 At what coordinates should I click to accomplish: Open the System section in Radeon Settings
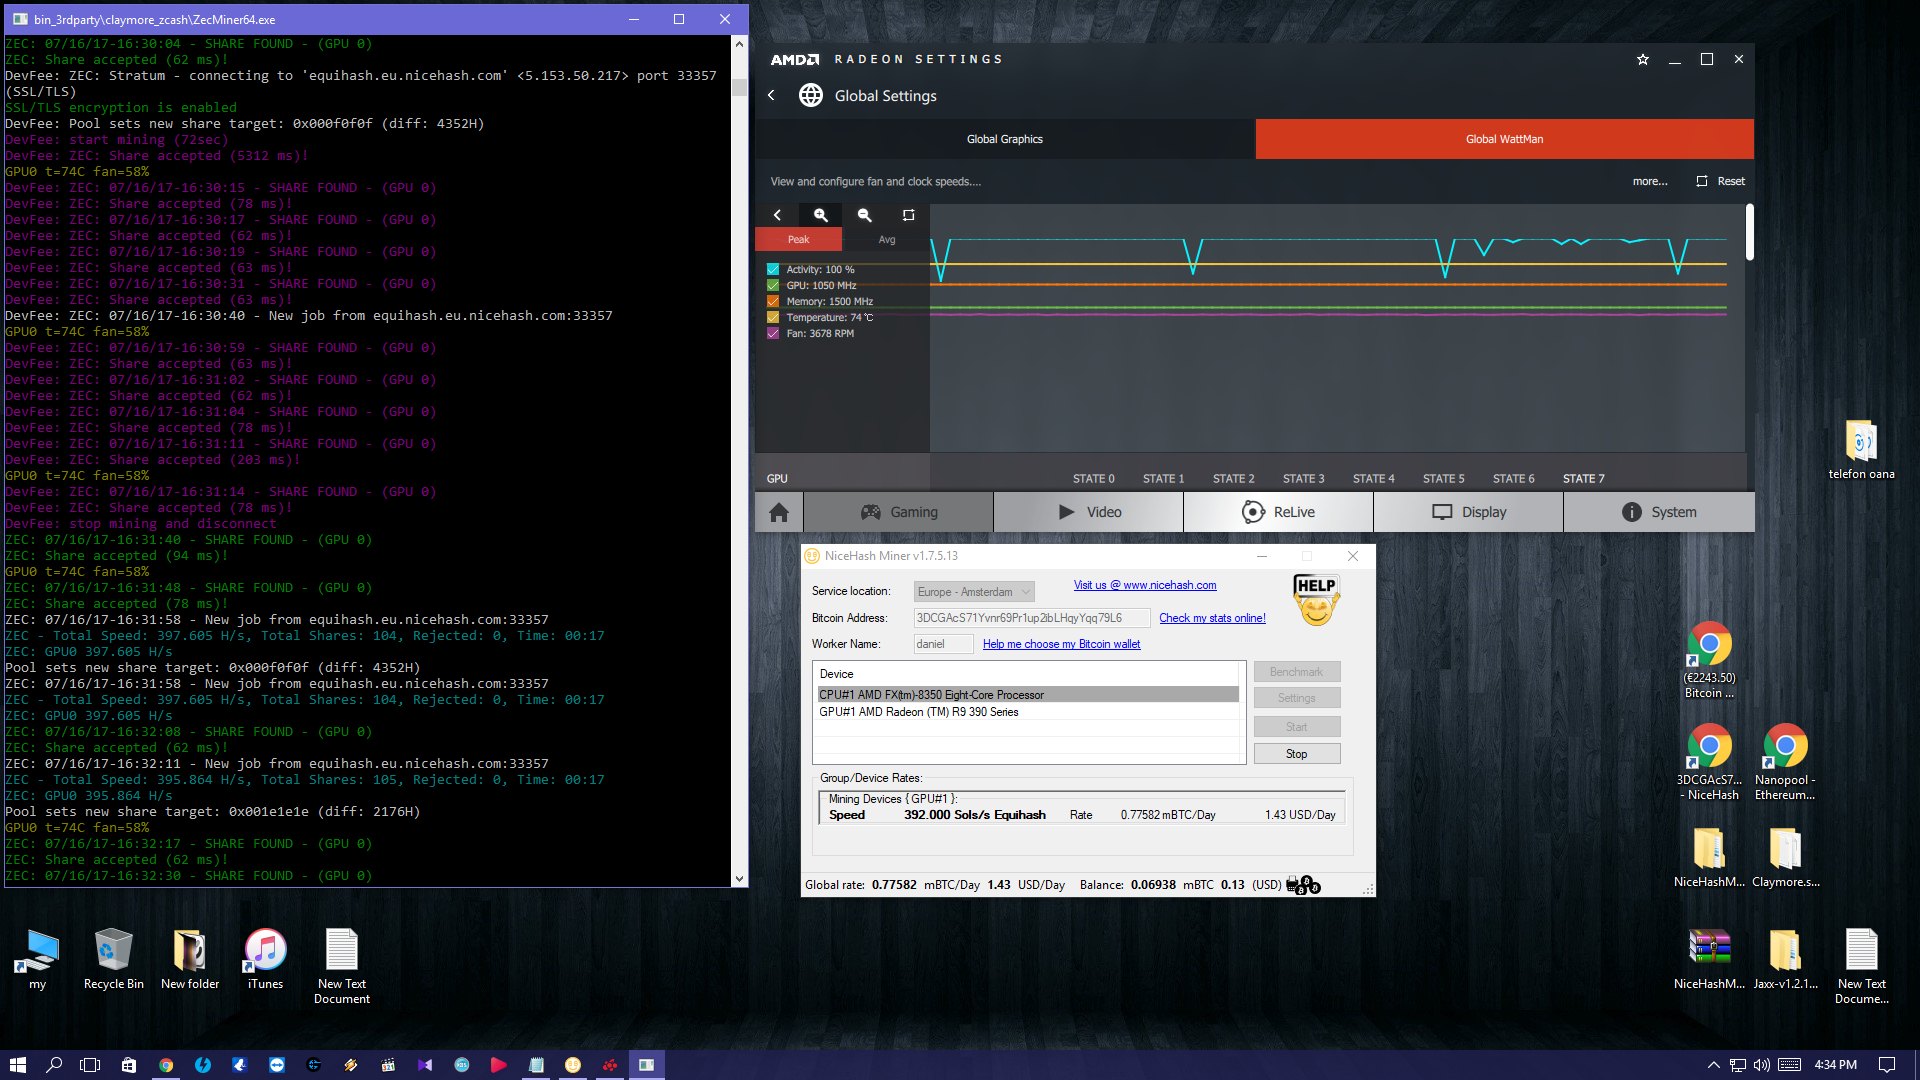[1658, 511]
